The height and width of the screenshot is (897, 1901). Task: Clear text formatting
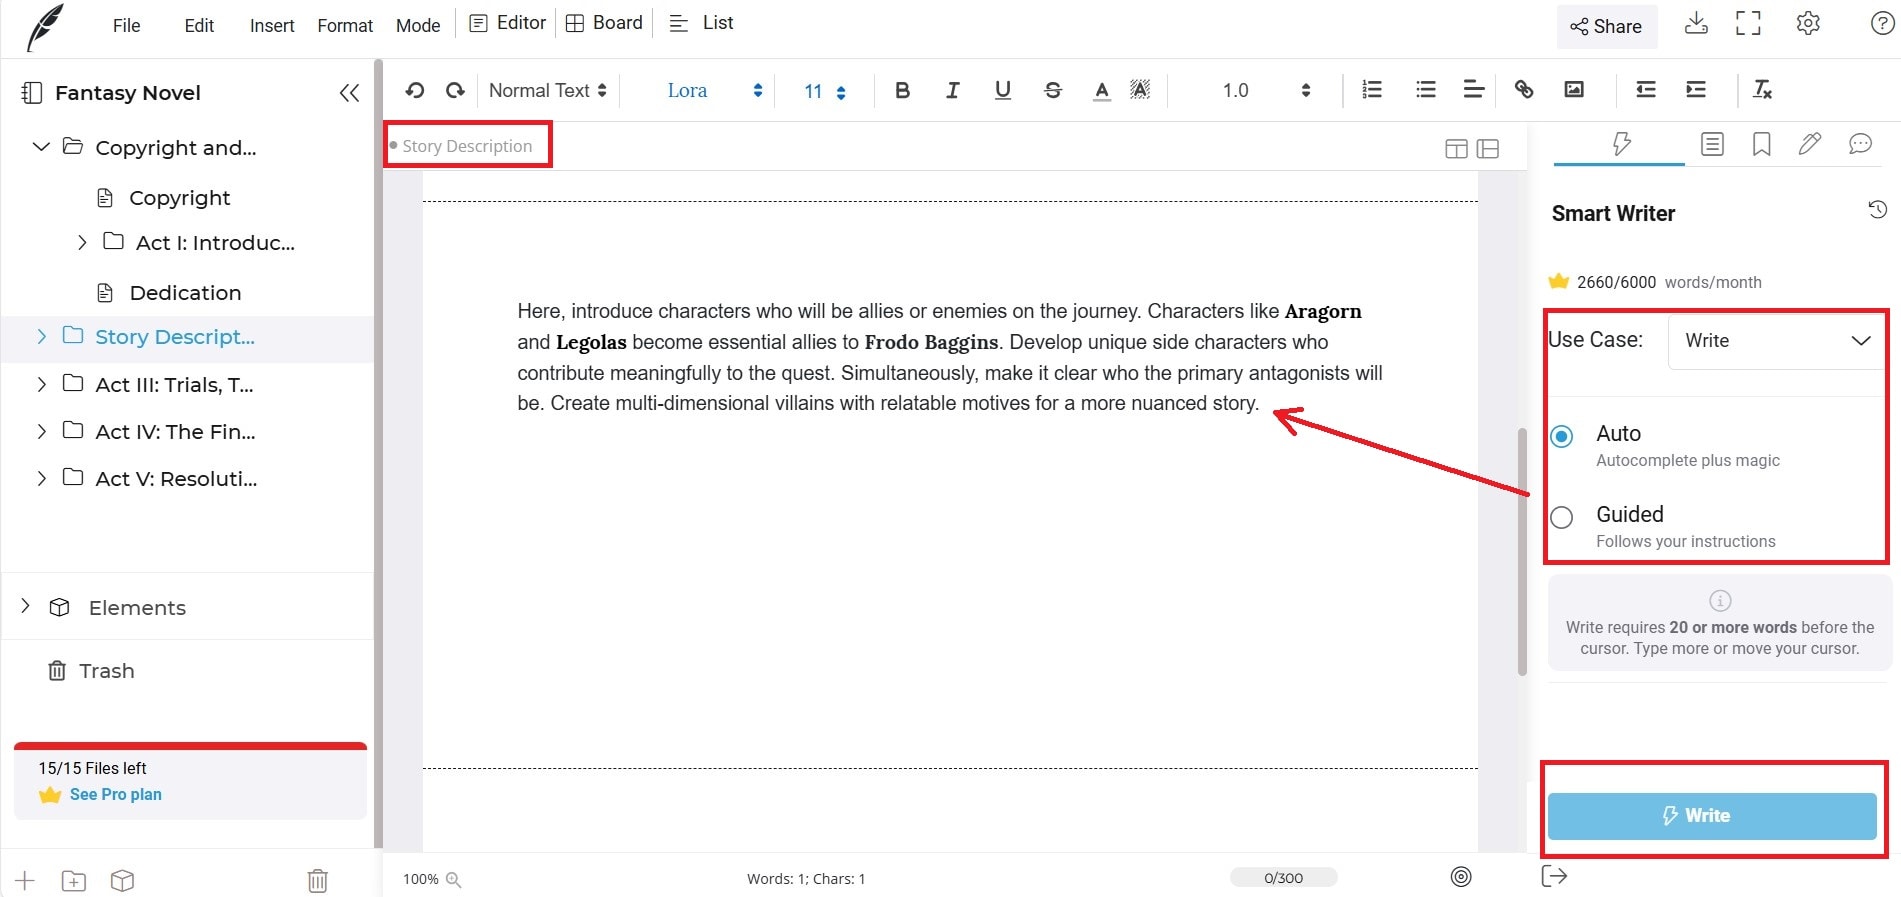(1763, 90)
